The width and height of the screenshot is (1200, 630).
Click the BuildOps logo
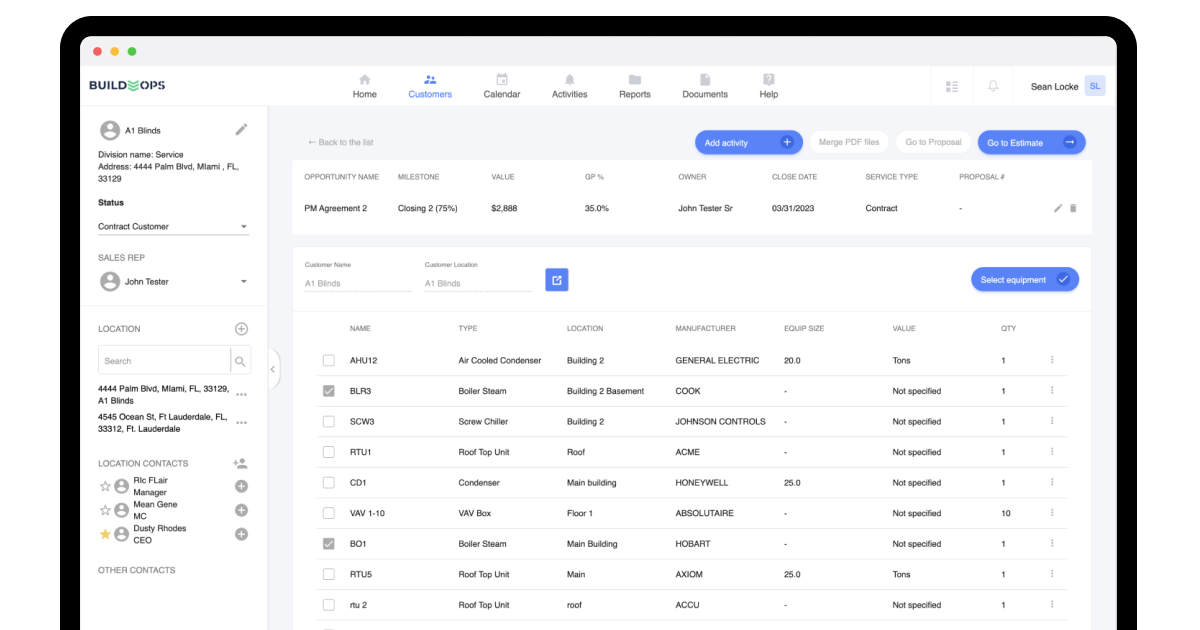coord(127,86)
